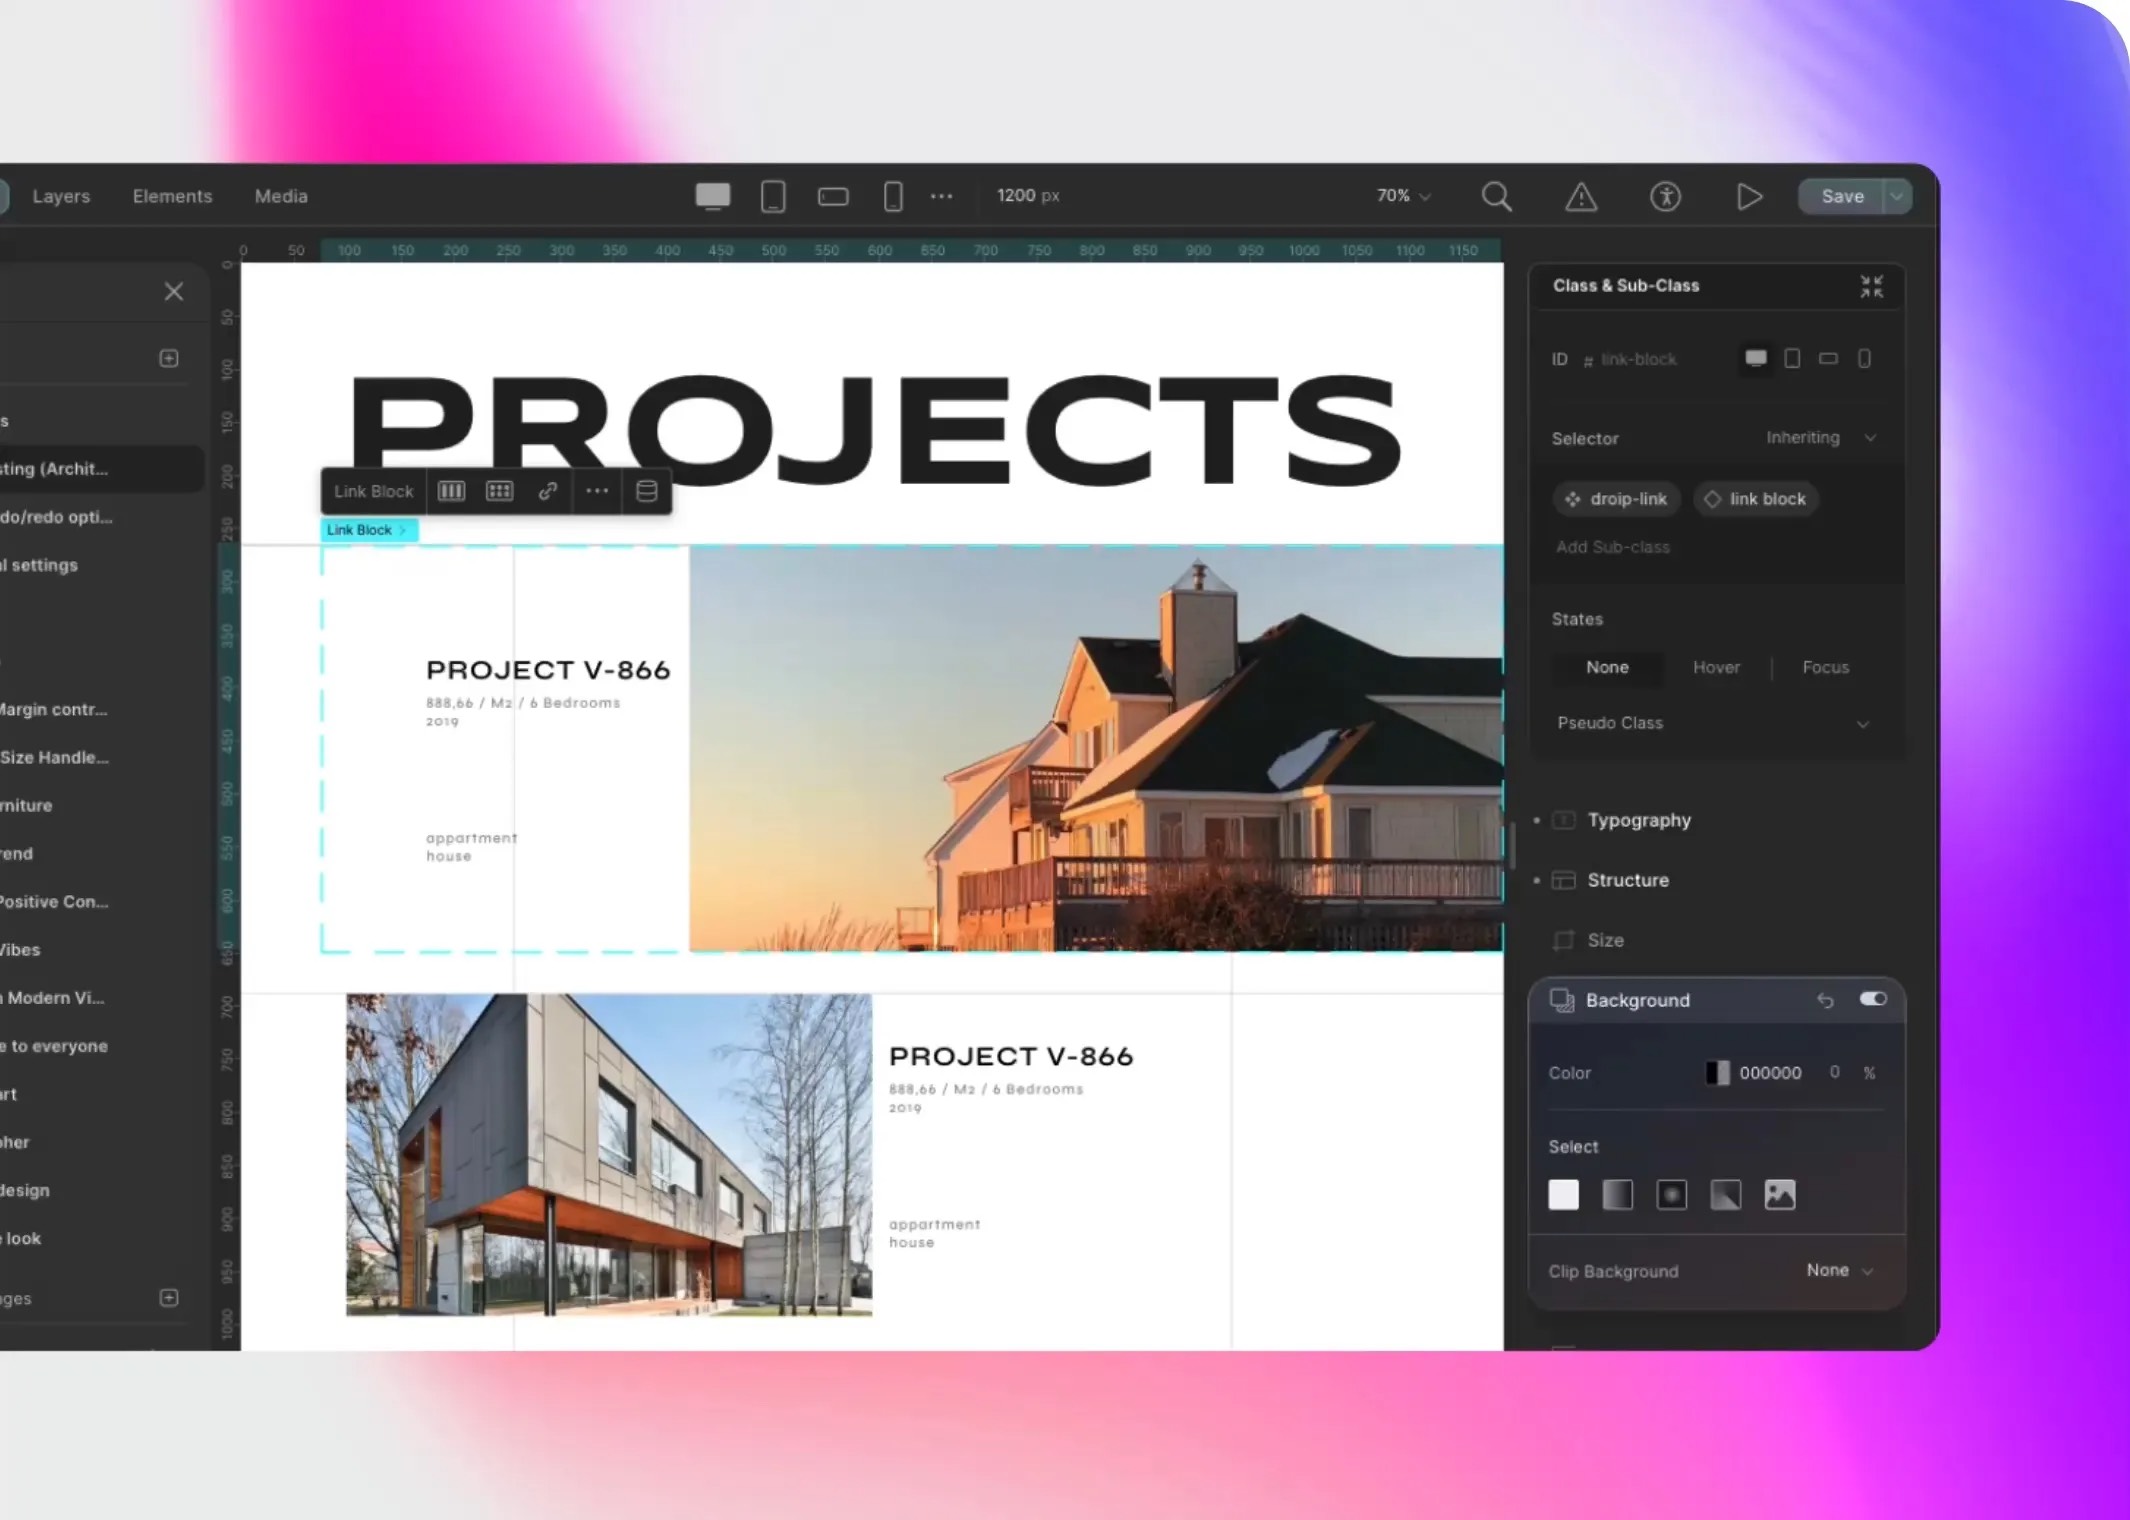Switch to tablet portrait viewport in top bar
Screen dimensions: 2130x1520
(x=773, y=196)
